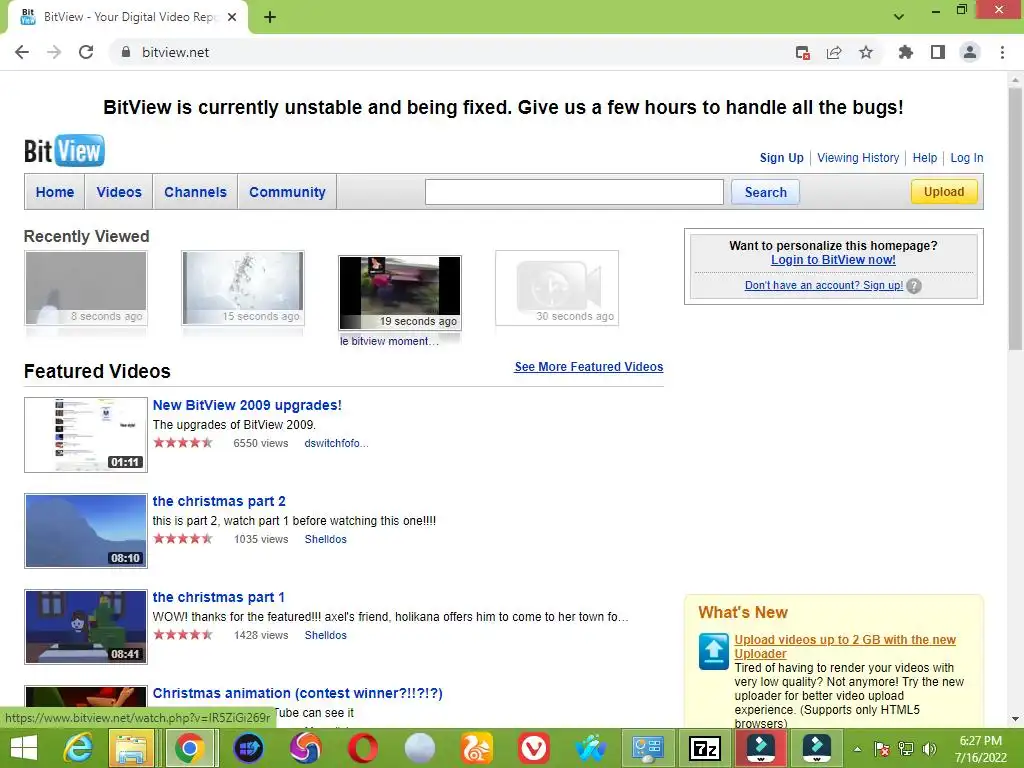Click the 08:41 video thumbnail

86,626
